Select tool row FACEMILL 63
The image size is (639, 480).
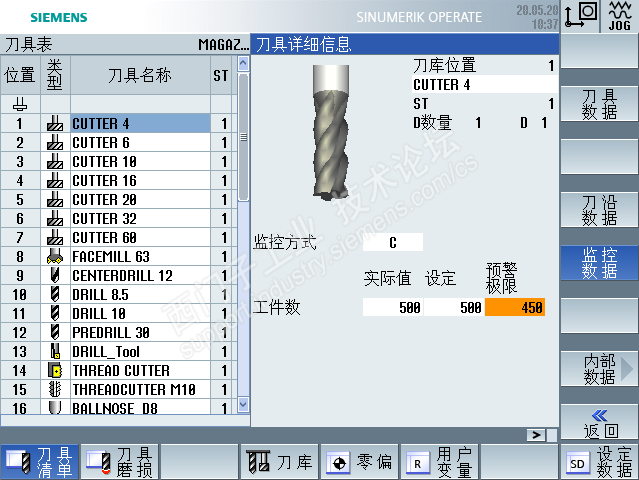pyautogui.click(x=141, y=257)
